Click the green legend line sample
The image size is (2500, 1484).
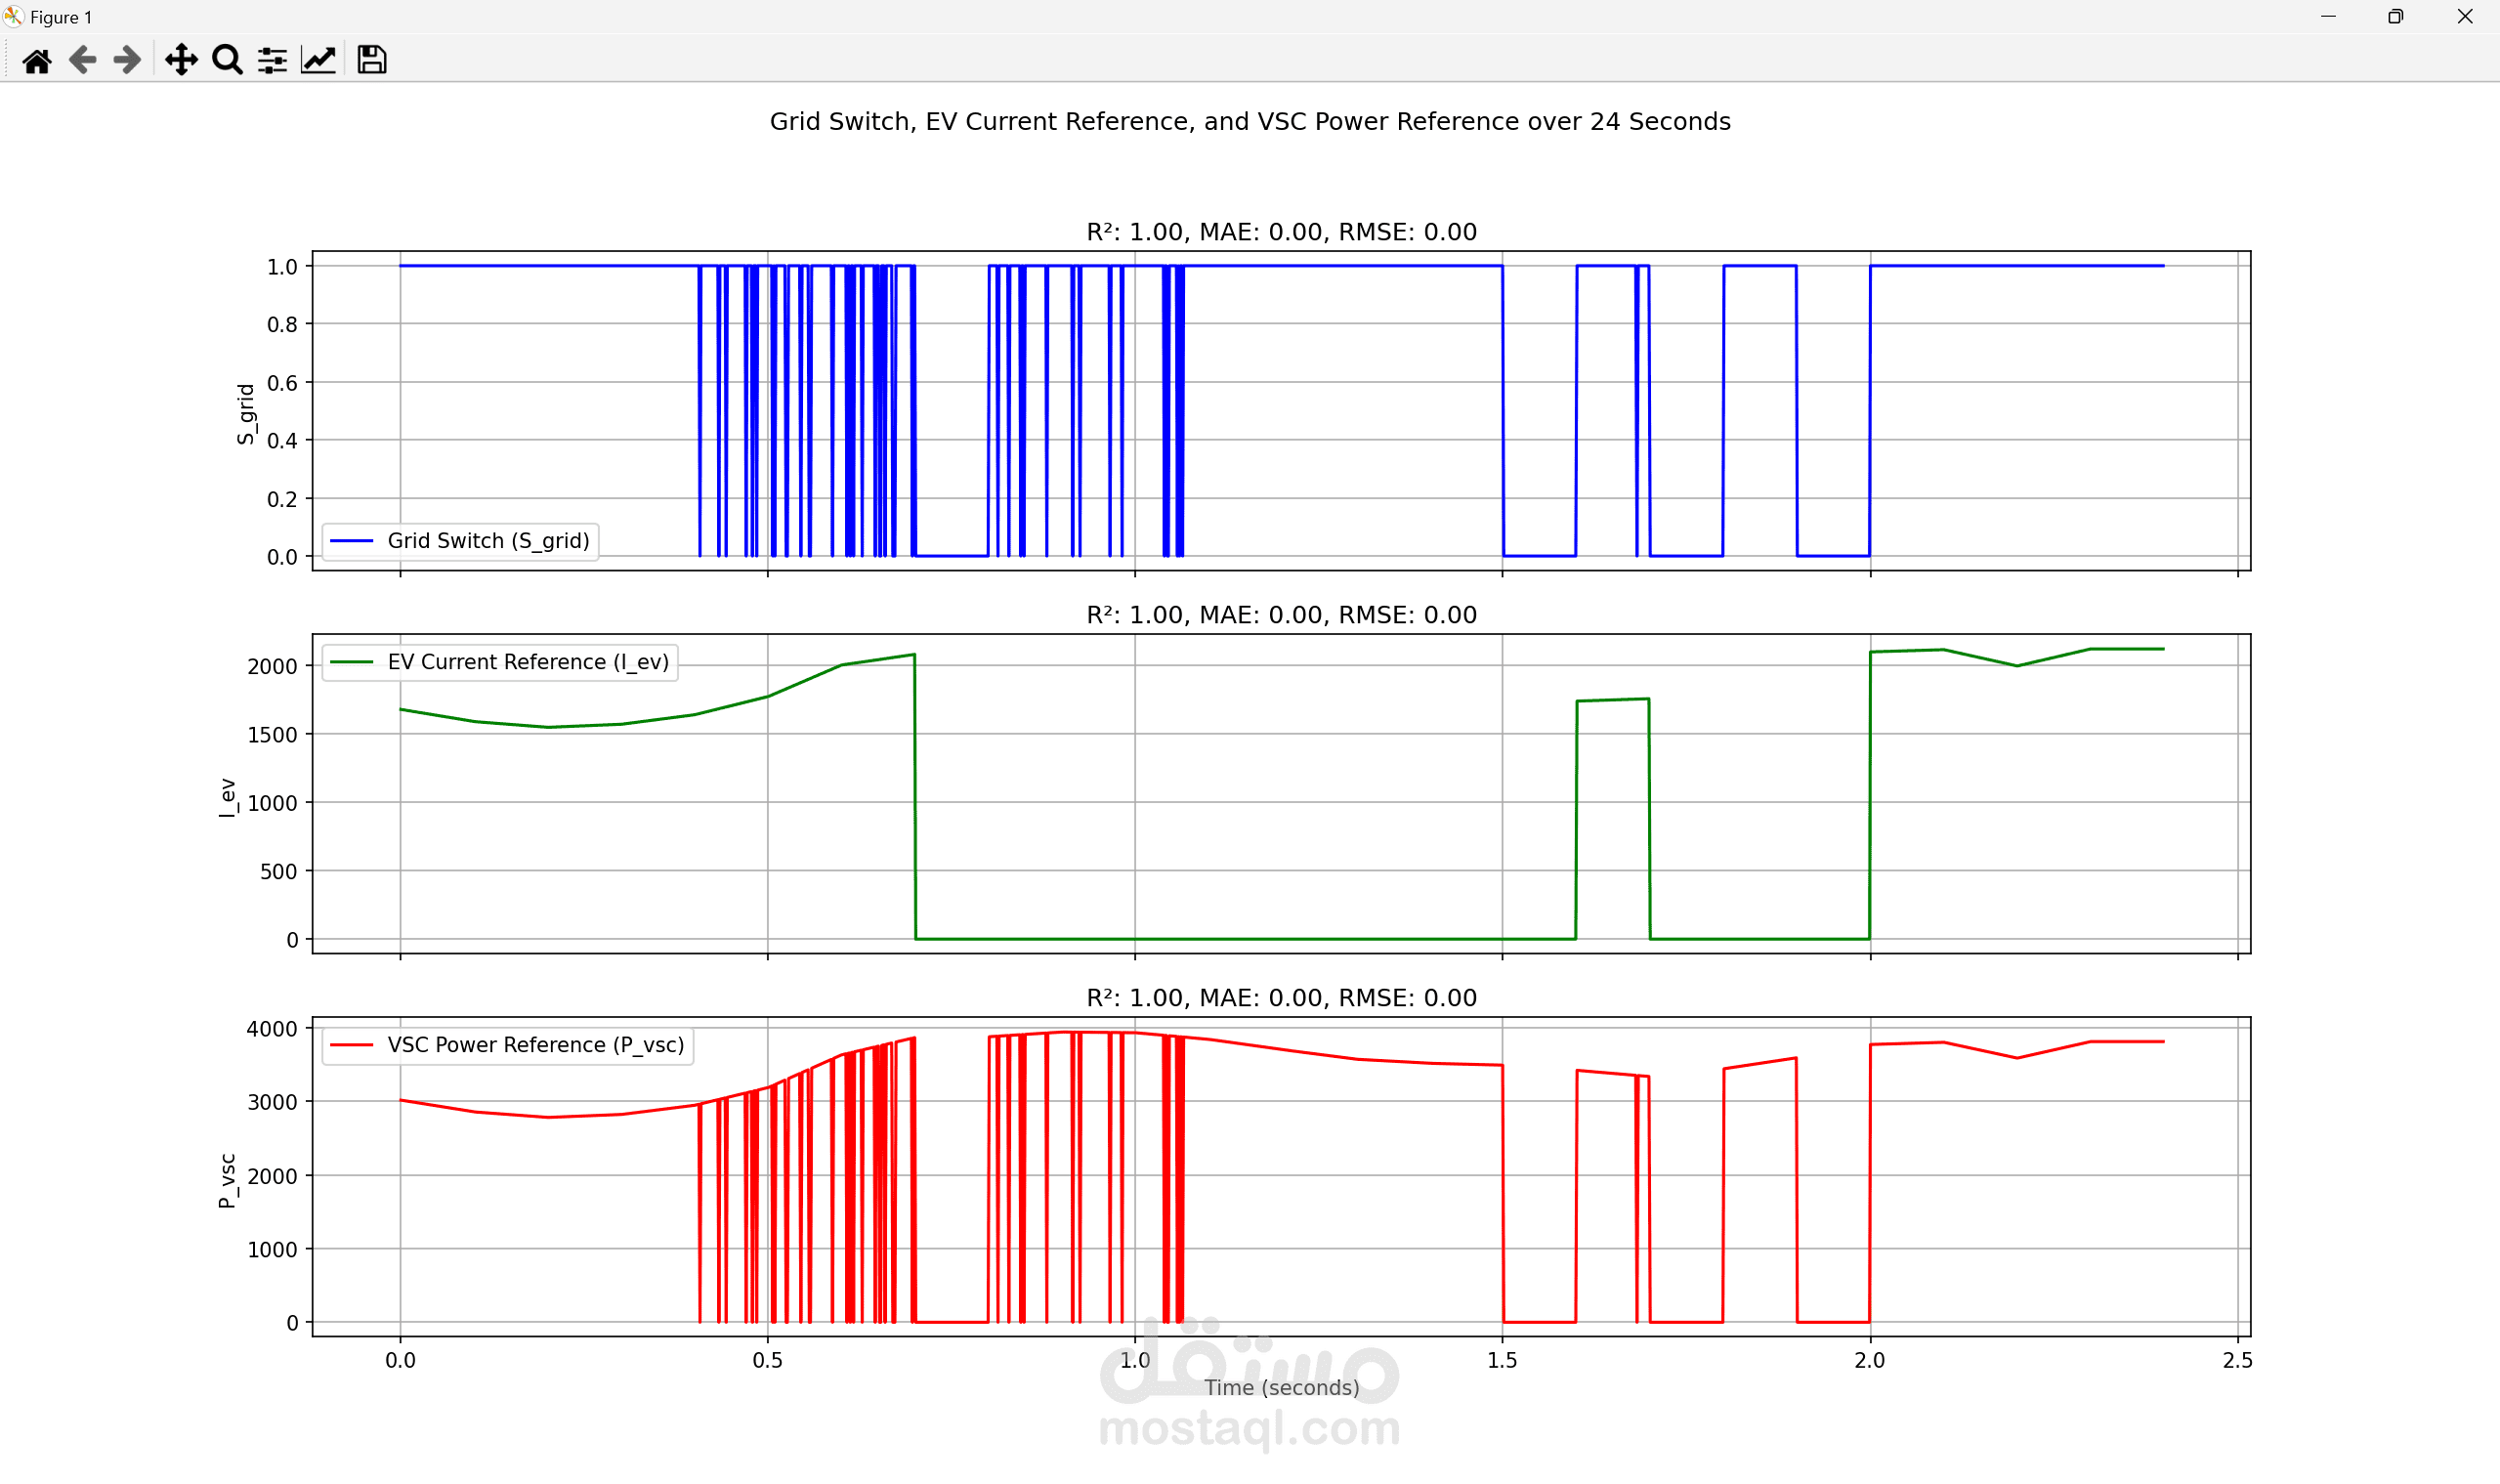(x=351, y=662)
